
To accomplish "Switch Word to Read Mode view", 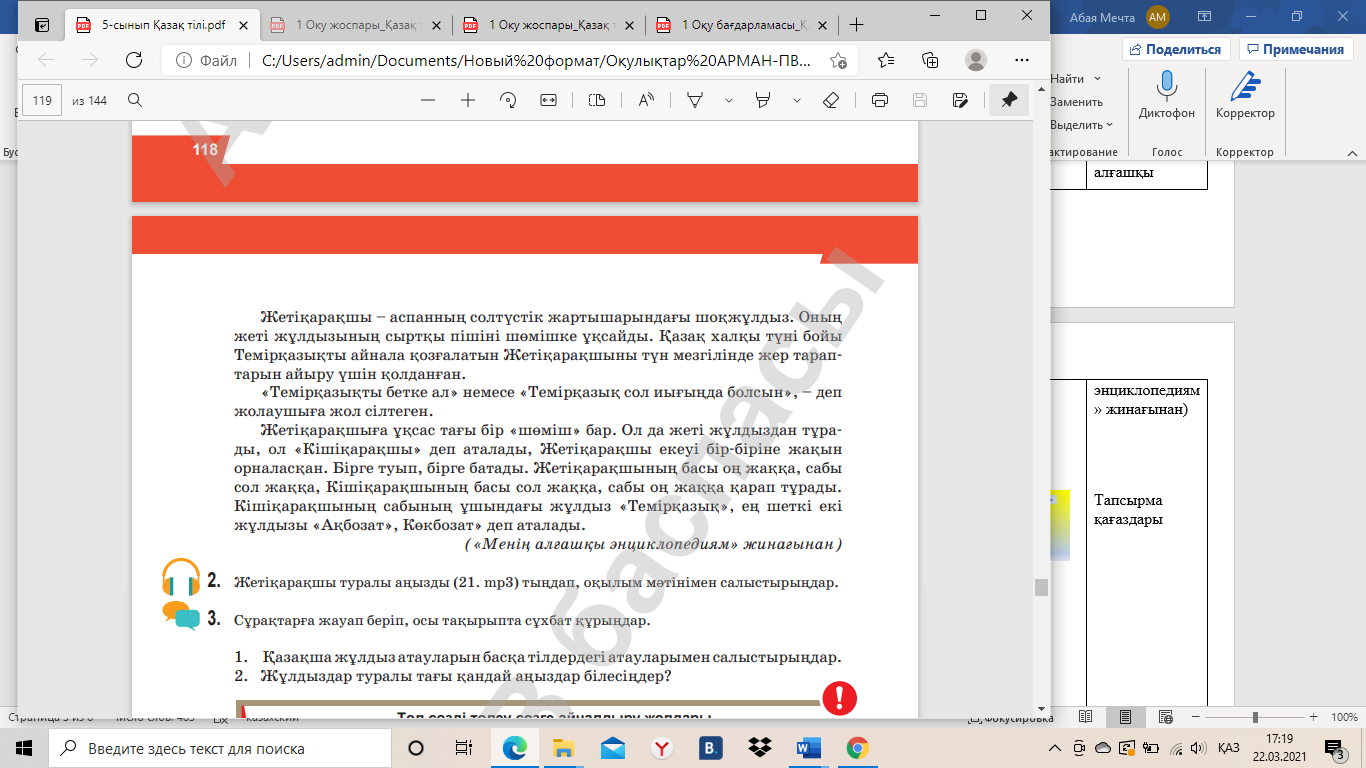I will [x=1087, y=717].
